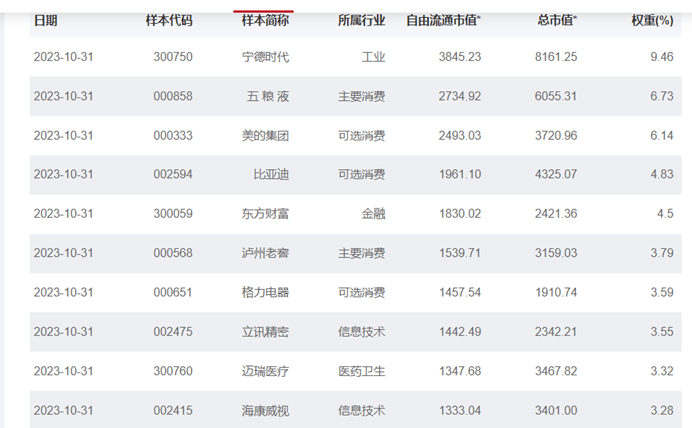The image size is (692, 428).
Task: Select stock name 迈瑞医疗
Action: [x=265, y=371]
